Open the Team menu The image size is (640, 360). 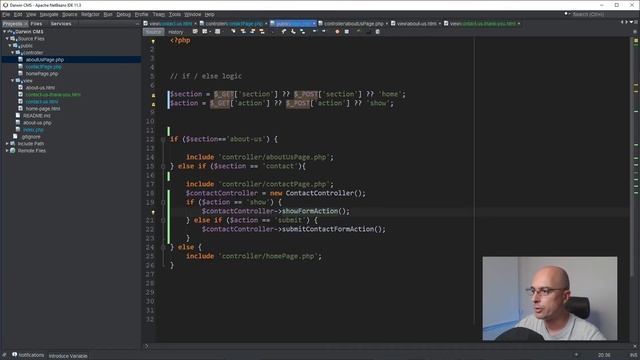click(159, 14)
